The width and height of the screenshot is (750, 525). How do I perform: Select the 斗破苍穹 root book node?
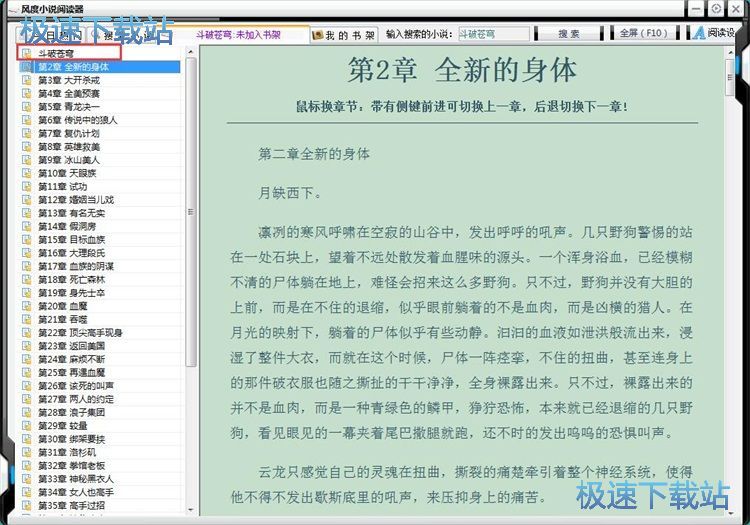point(55,54)
